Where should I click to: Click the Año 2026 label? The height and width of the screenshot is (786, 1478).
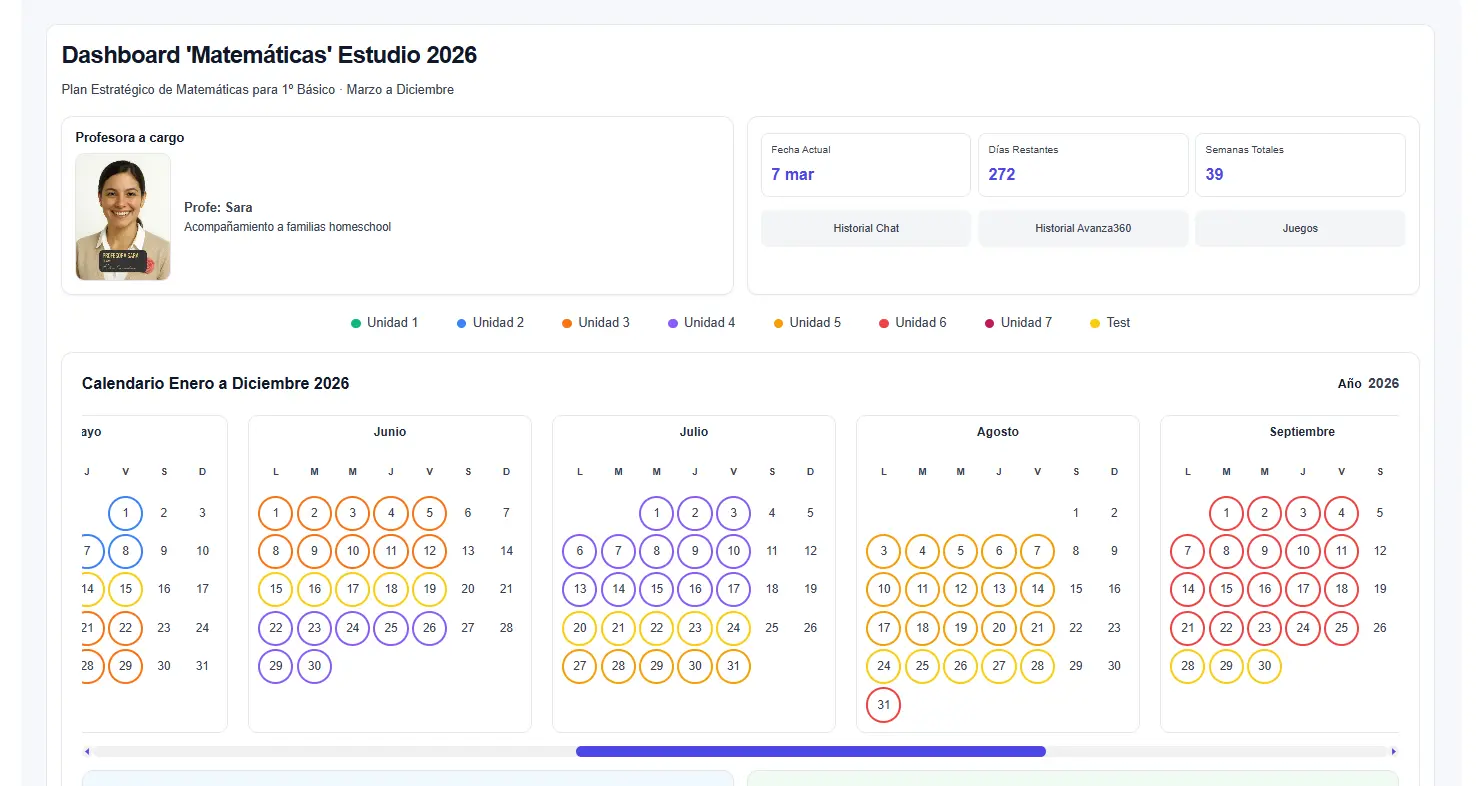pyautogui.click(x=1367, y=384)
